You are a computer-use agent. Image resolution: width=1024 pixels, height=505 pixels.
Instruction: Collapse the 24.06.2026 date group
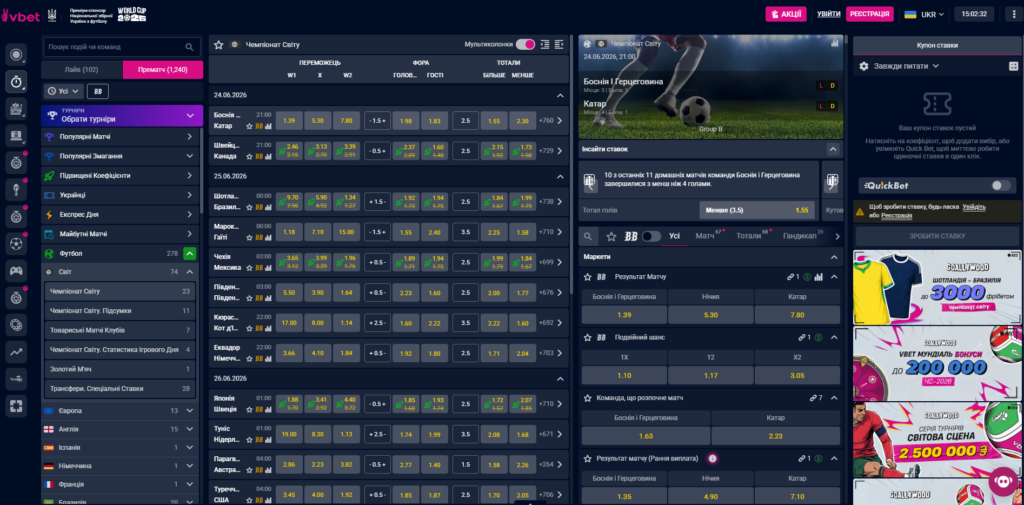560,95
